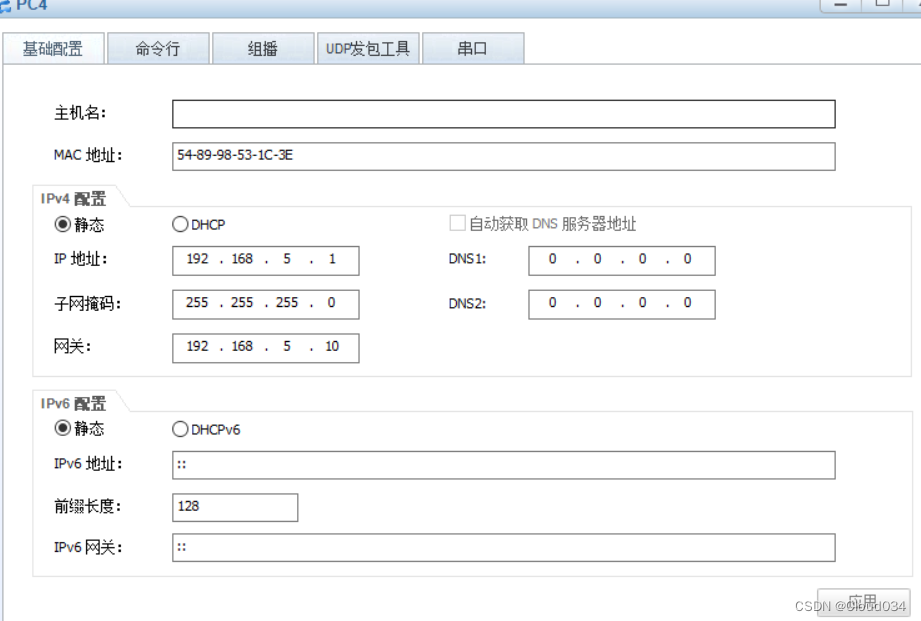
Task: Open the 串口 tab
Action: (473, 48)
